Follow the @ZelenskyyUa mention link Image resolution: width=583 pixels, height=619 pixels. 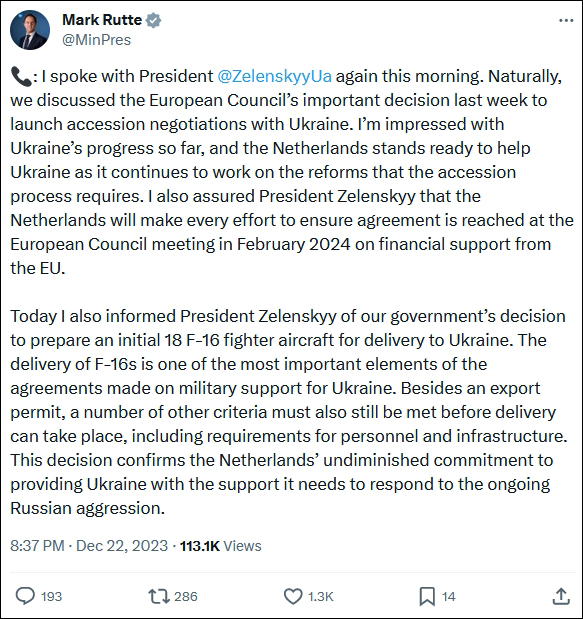[x=275, y=76]
